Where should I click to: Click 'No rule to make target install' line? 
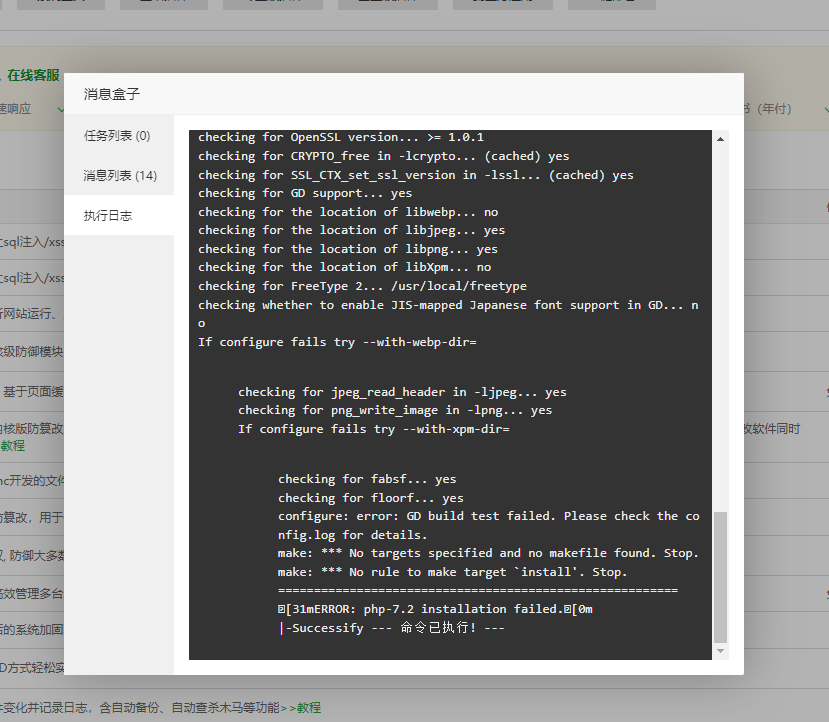click(x=453, y=572)
